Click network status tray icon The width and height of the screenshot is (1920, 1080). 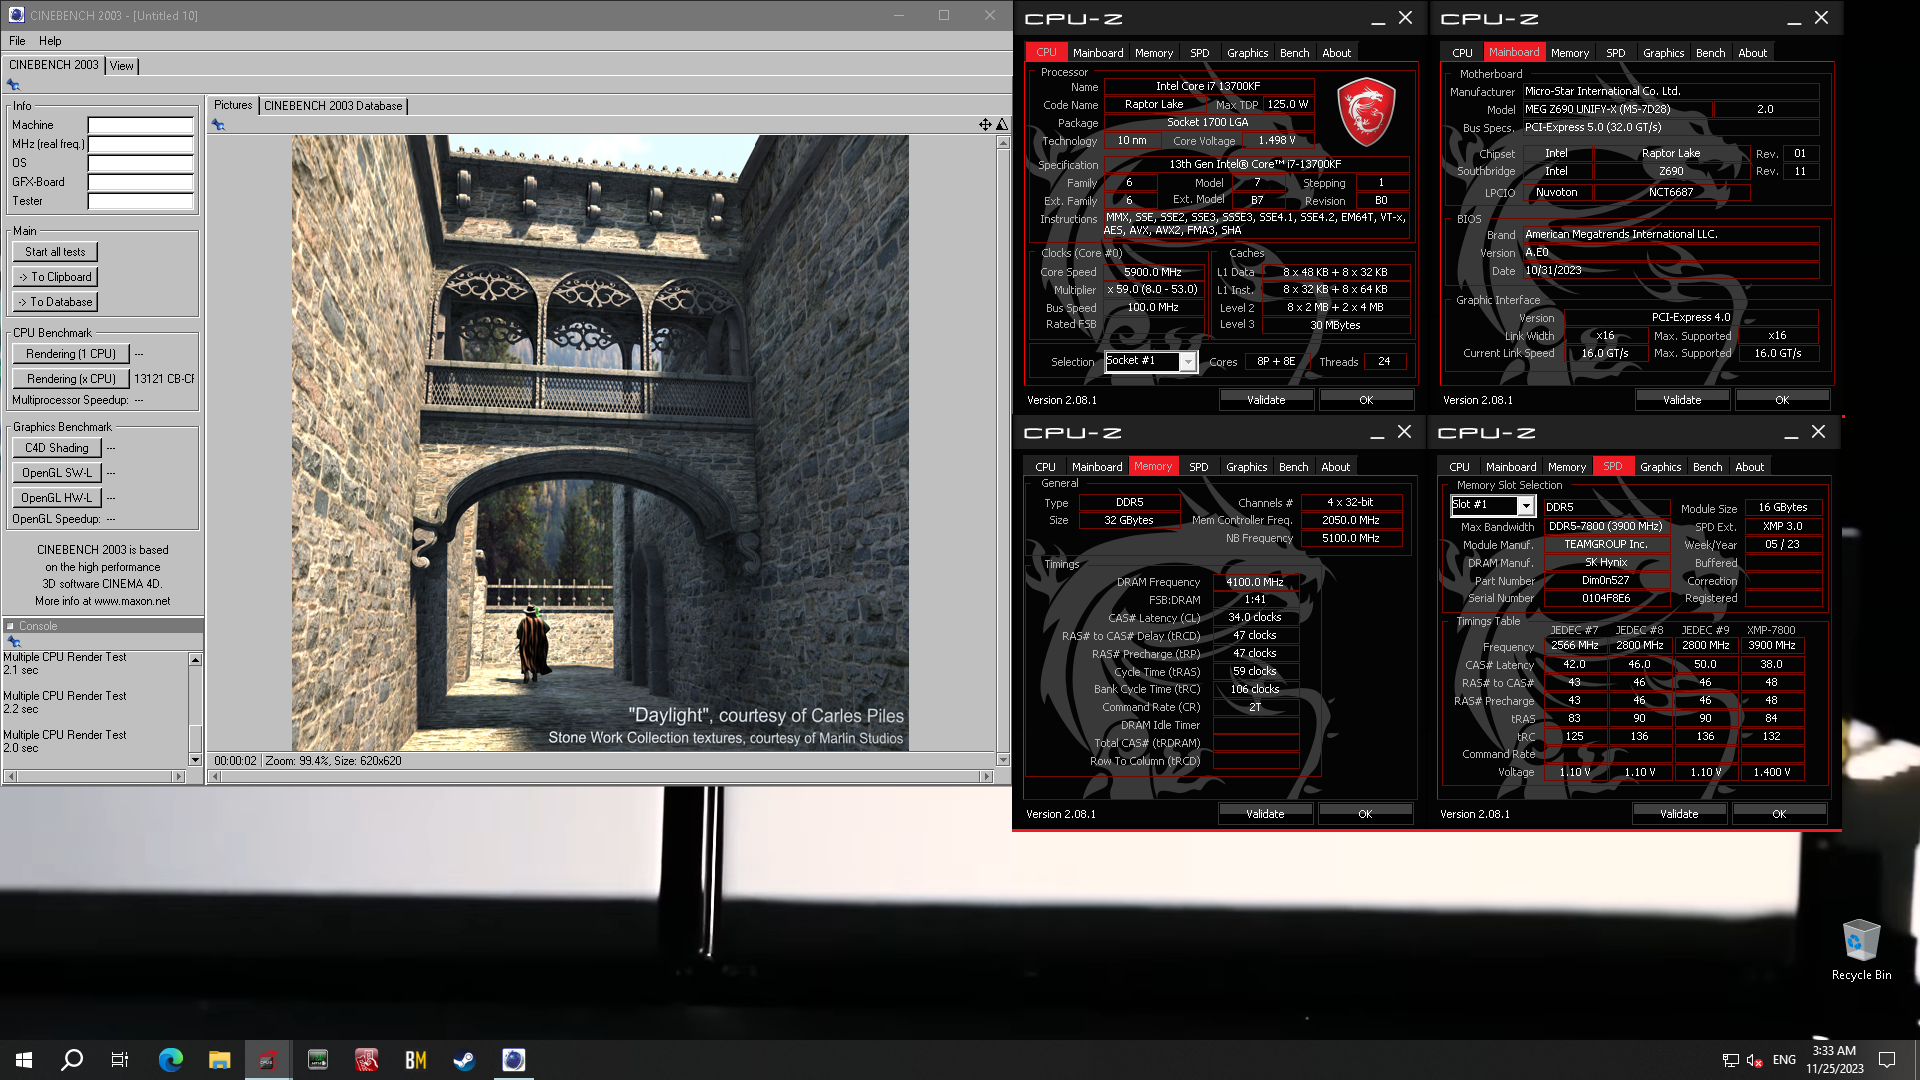[1730, 1060]
